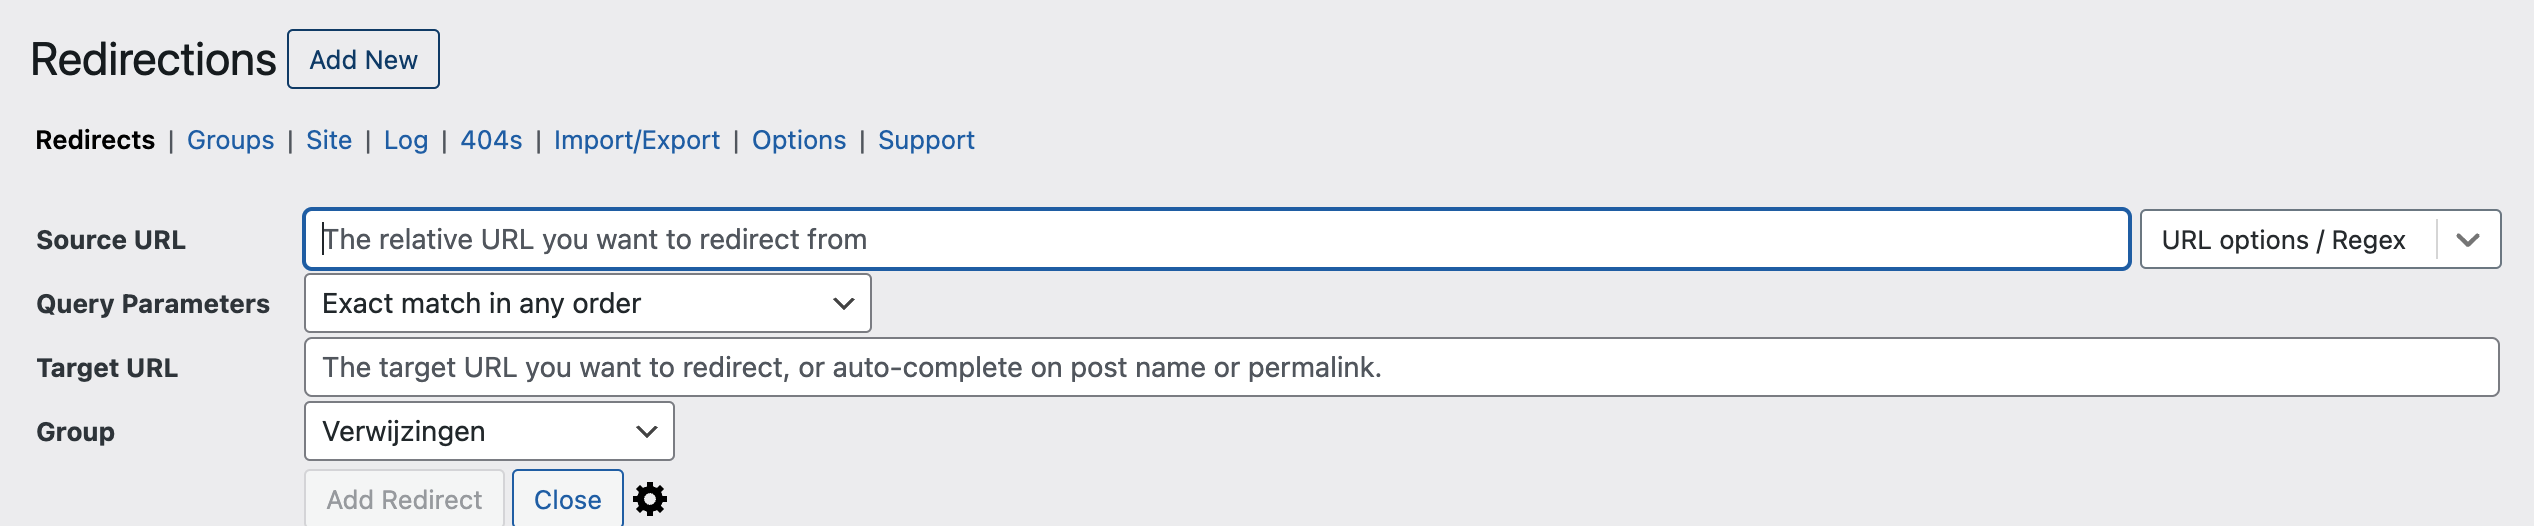Focus the Source URL field
The height and width of the screenshot is (526, 2534).
click(1217, 239)
